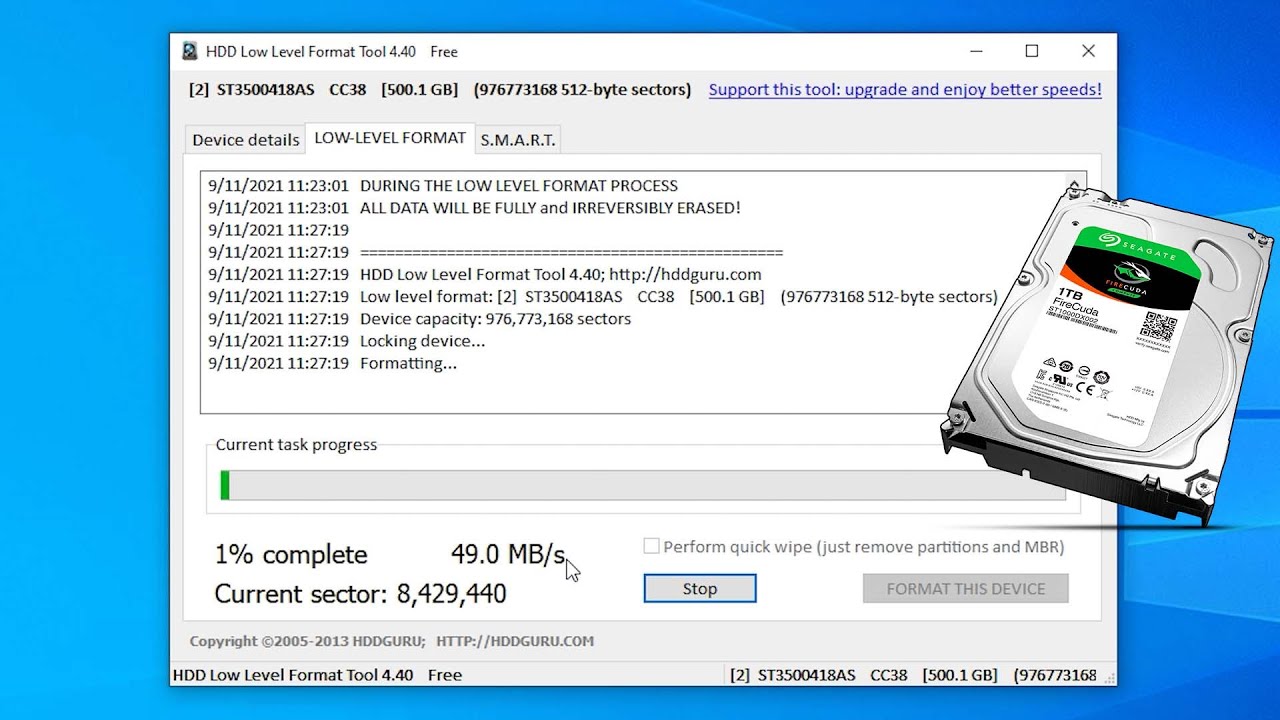This screenshot has height=720, width=1280.
Task: Minimize the HDD Low Level Format Tool window
Action: click(x=975, y=51)
